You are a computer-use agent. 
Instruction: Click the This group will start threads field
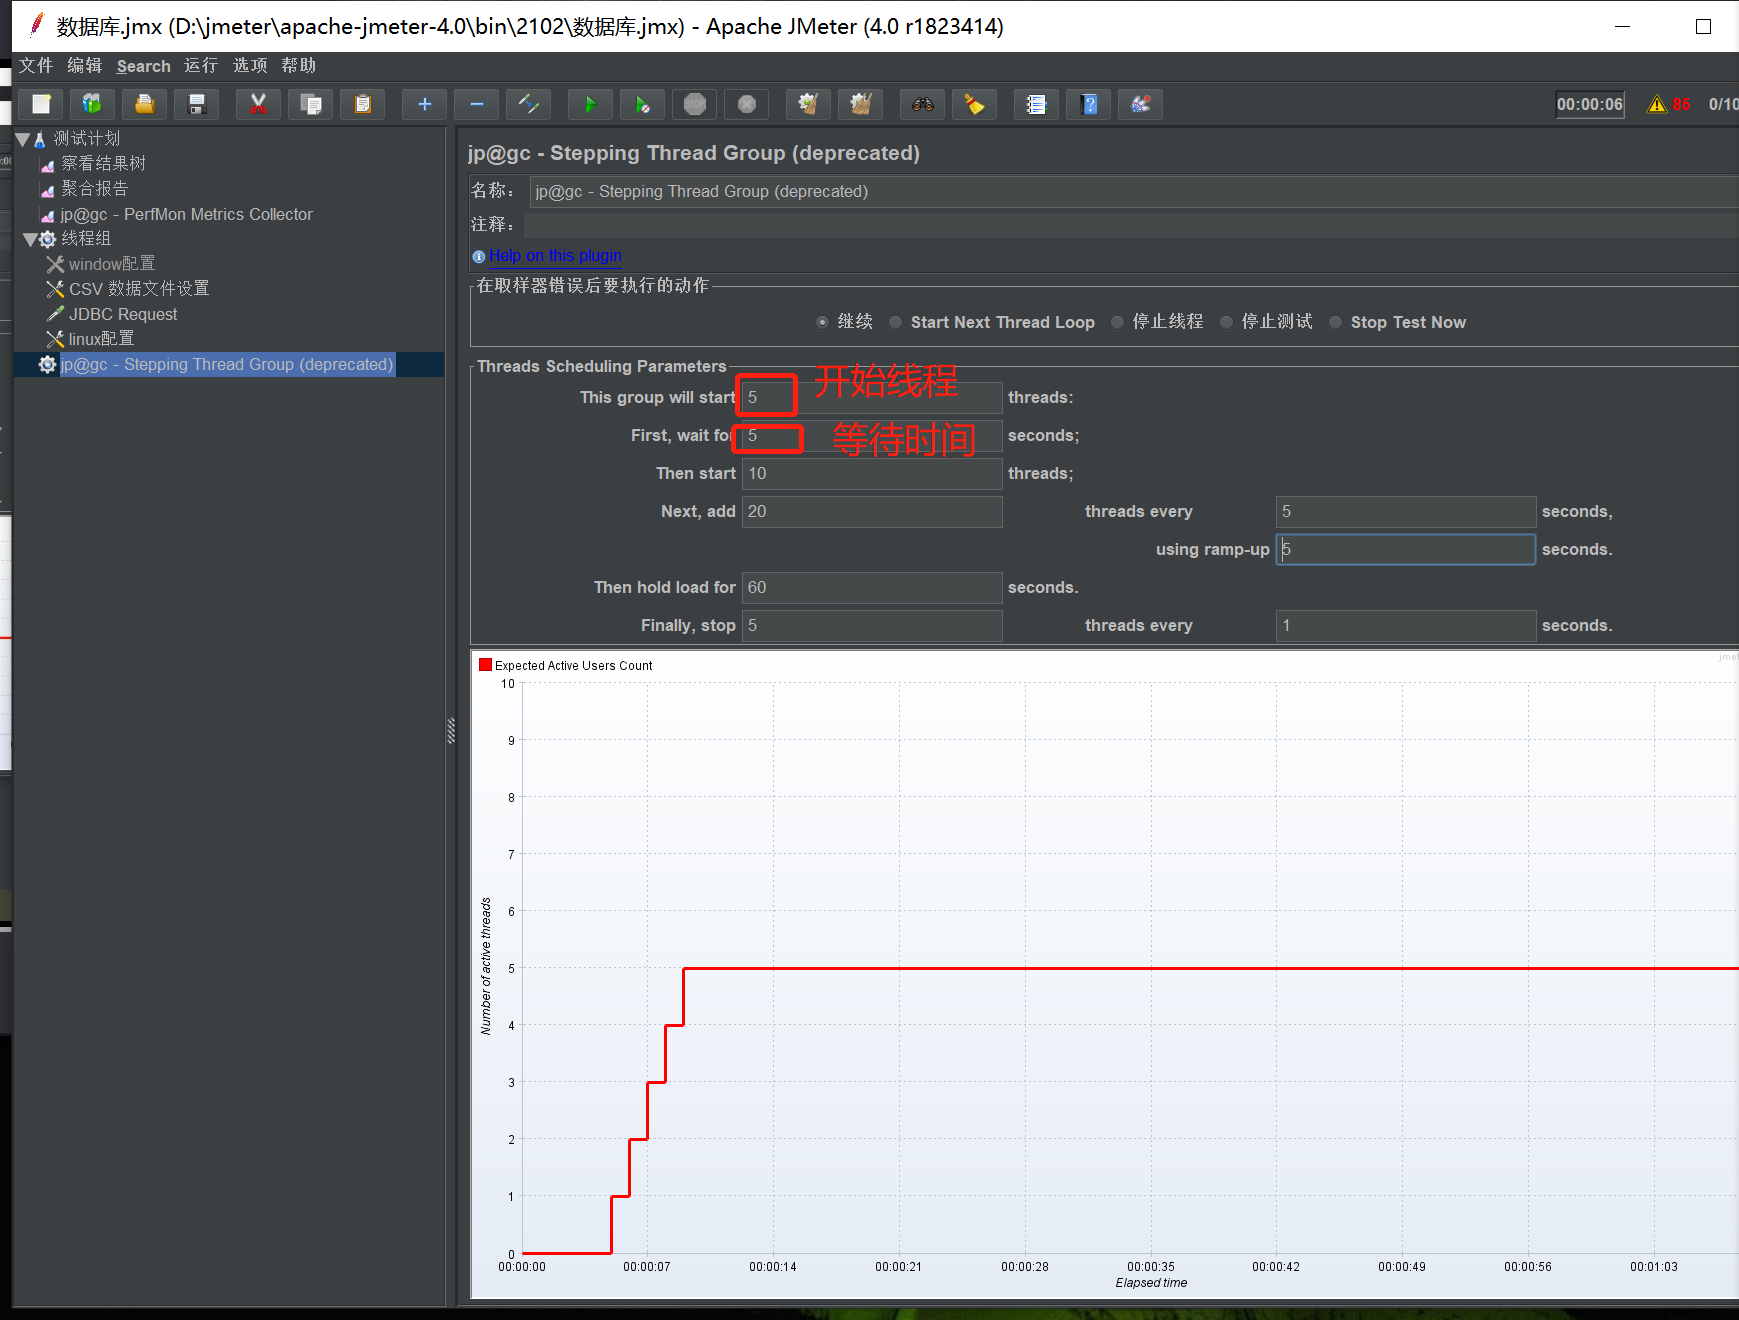pyautogui.click(x=872, y=397)
